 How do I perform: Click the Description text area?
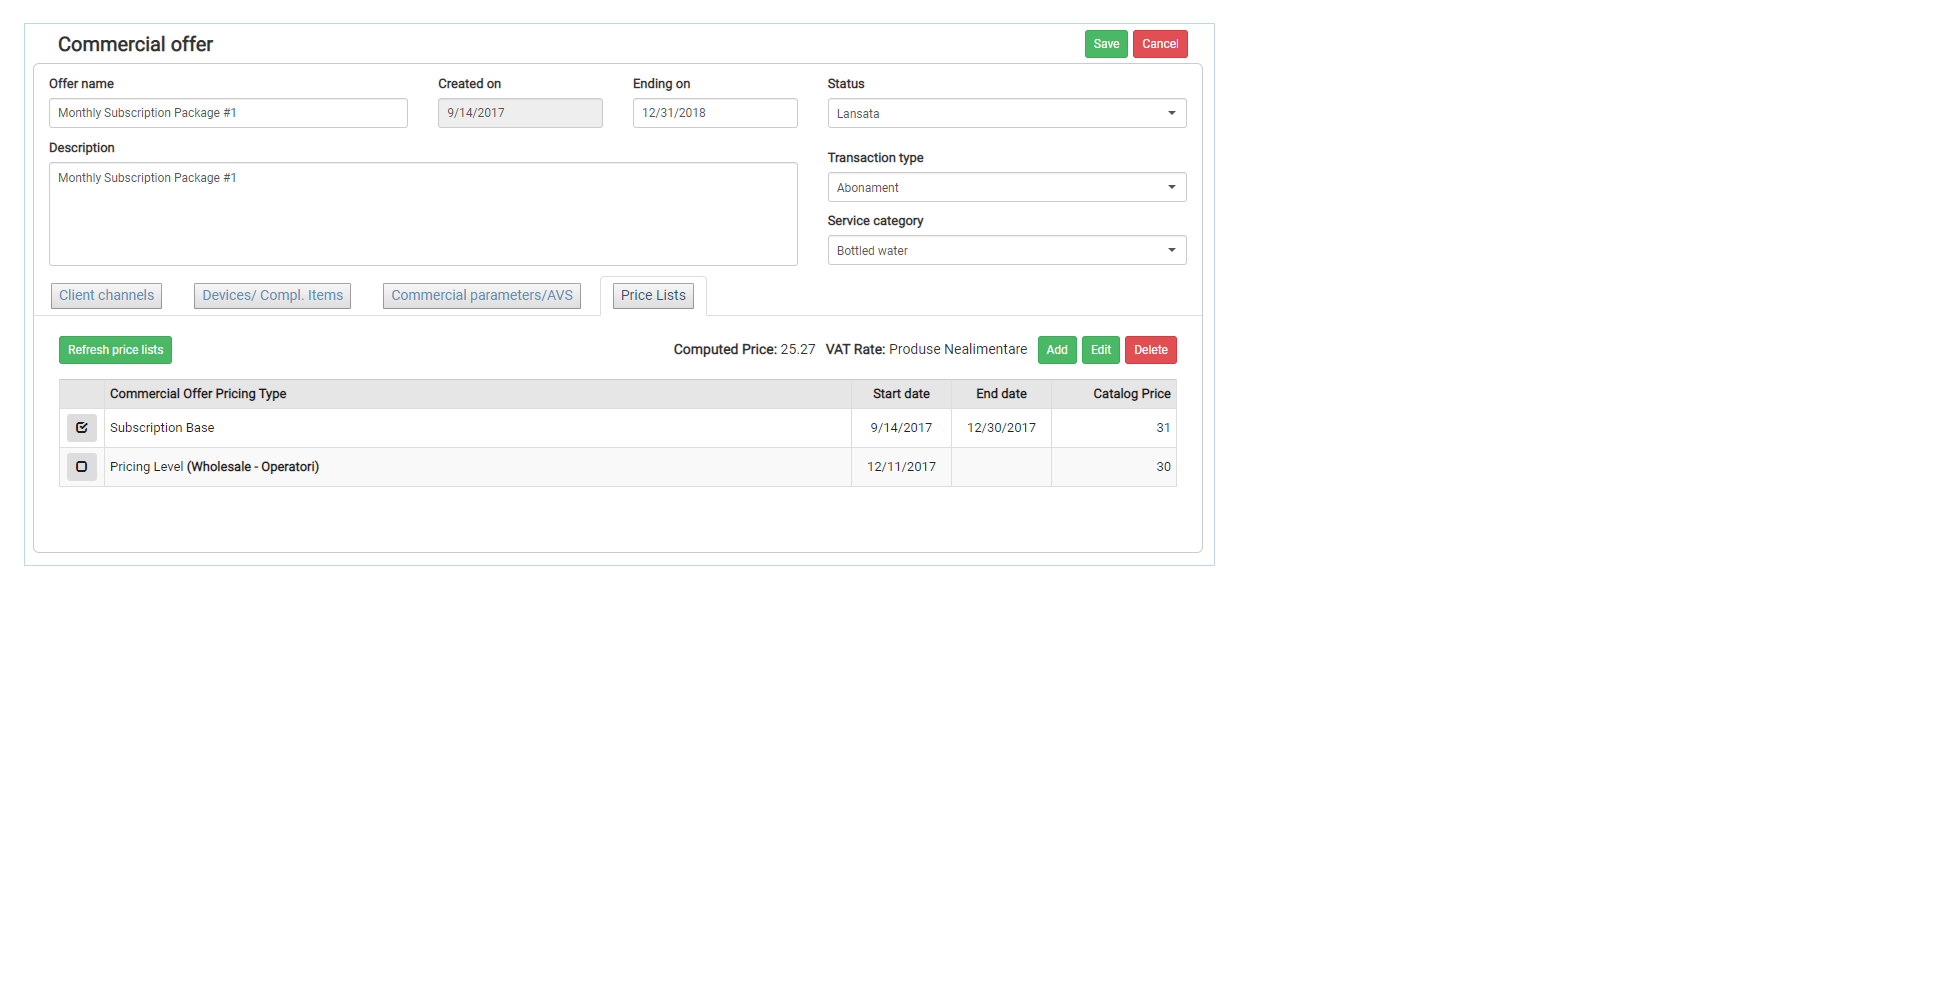click(423, 214)
